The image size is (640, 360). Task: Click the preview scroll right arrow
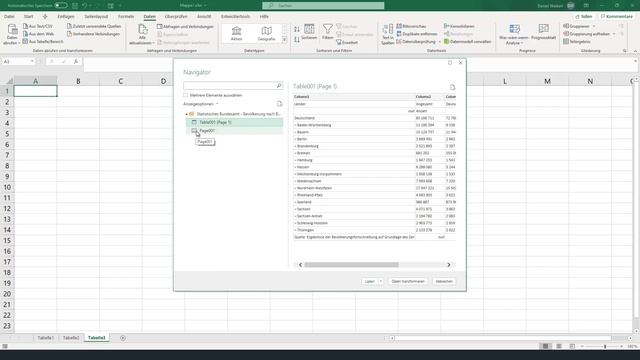click(449, 265)
